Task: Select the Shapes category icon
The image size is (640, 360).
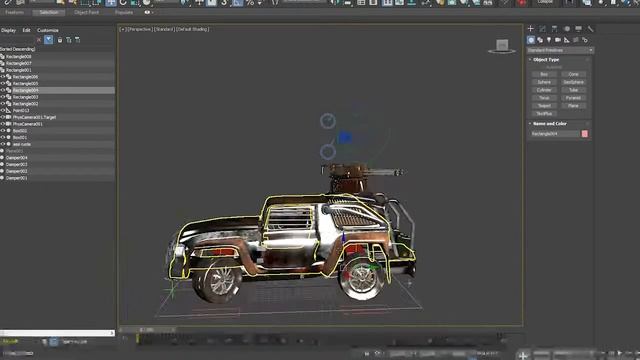Action: click(540, 40)
